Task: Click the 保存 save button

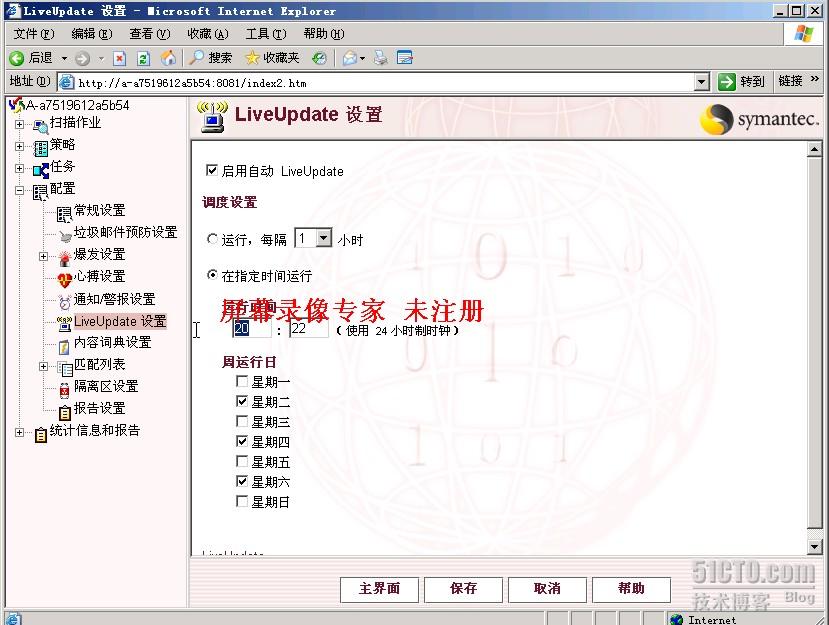Action: point(464,589)
